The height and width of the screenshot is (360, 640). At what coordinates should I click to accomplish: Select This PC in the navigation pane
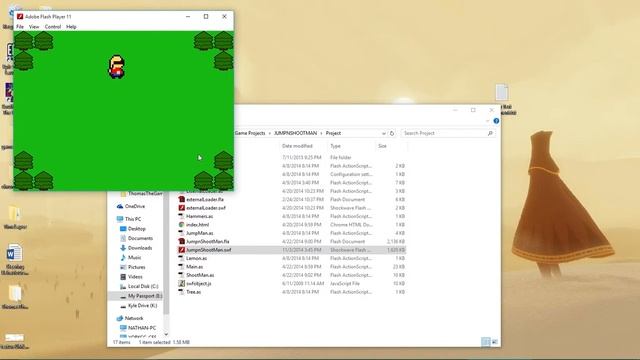click(133, 219)
